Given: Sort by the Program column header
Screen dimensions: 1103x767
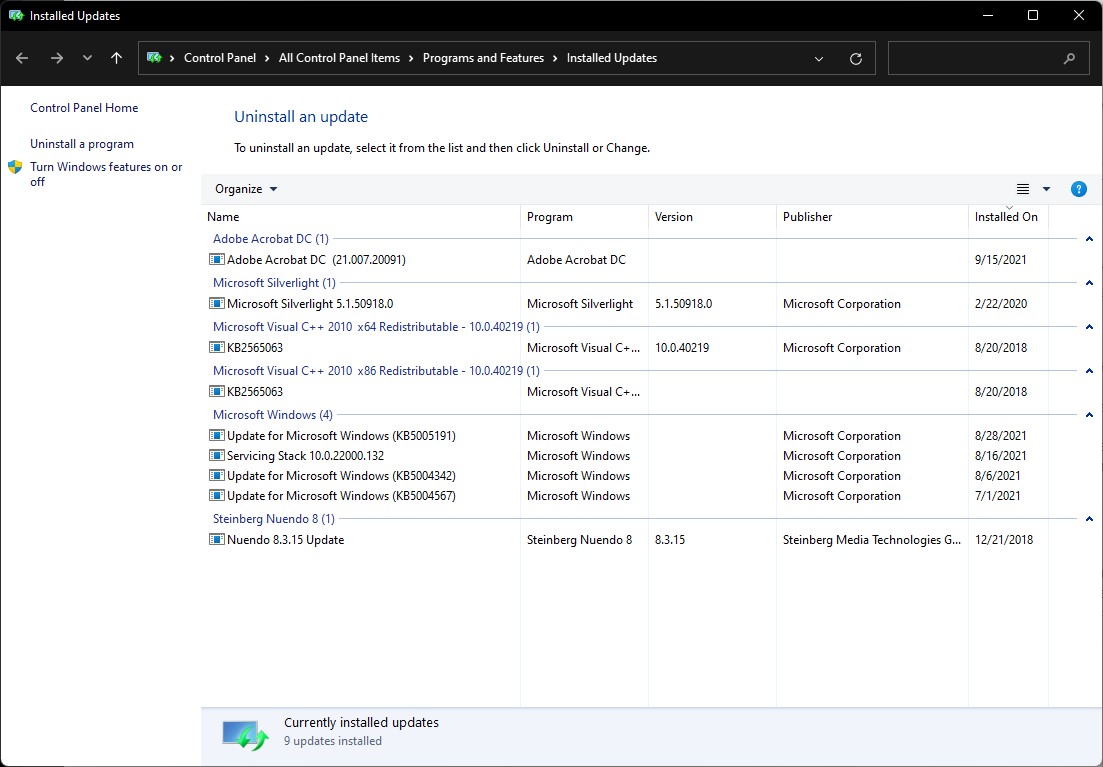Looking at the screenshot, I should pos(584,217).
